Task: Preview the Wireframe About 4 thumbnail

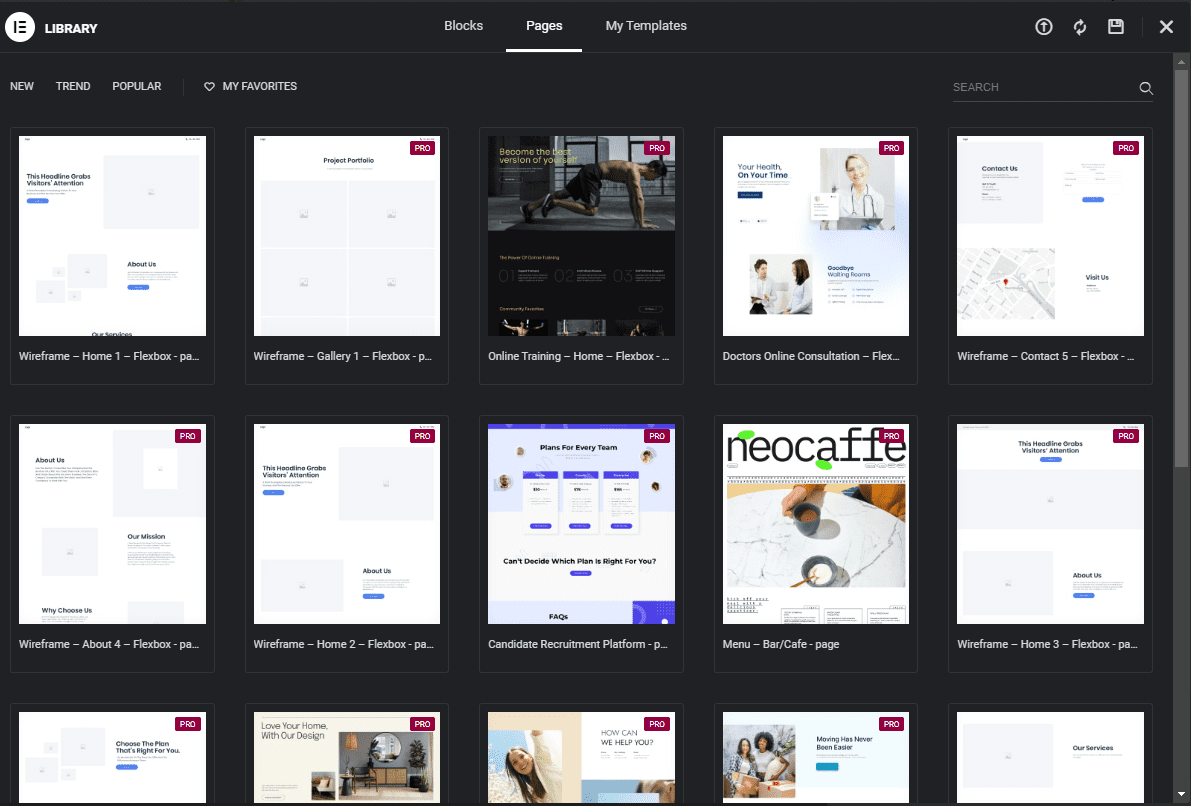Action: click(112, 523)
